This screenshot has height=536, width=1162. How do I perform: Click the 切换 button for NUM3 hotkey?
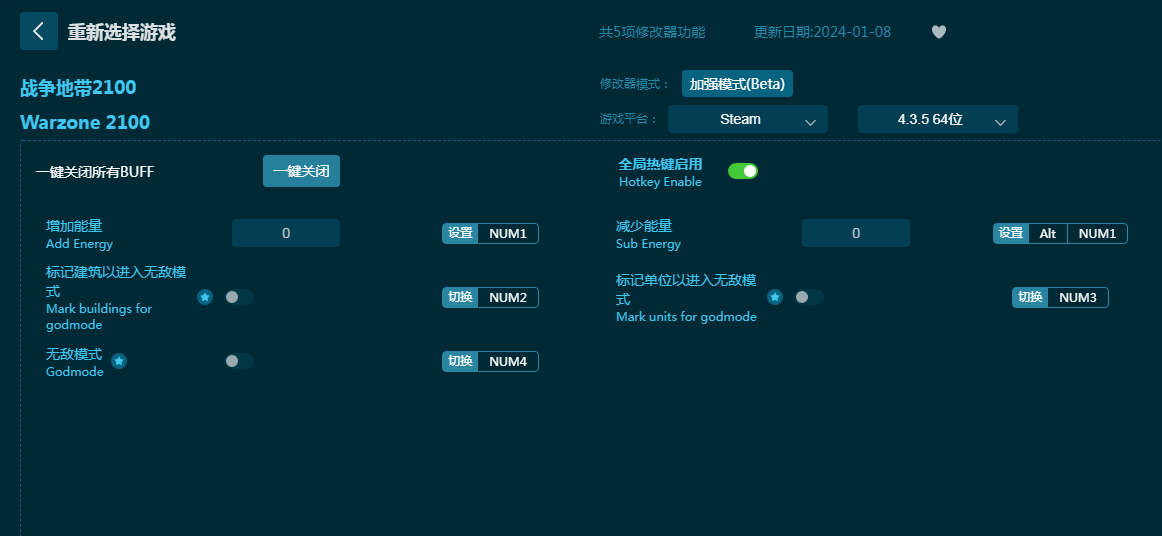pyautogui.click(x=1030, y=297)
